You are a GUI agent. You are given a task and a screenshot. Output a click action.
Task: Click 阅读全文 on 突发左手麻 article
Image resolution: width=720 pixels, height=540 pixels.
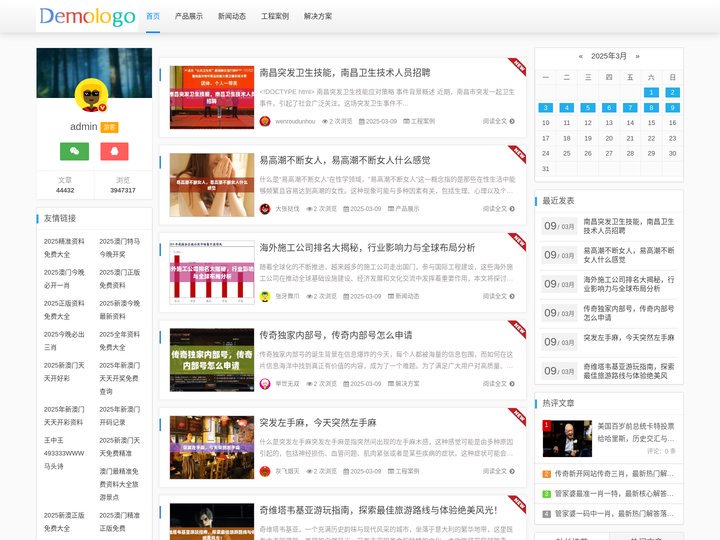499,471
